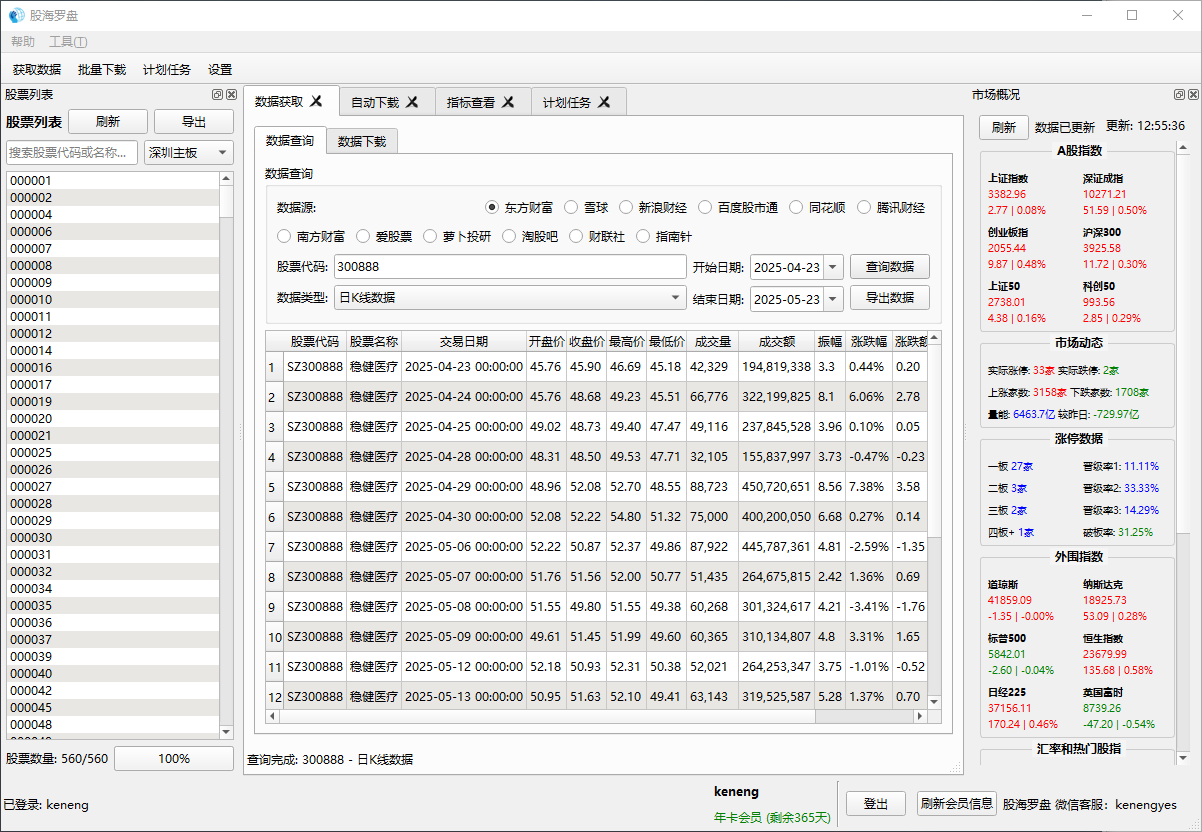Click 设置 in the toolbar
The width and height of the screenshot is (1202, 832).
(x=220, y=70)
